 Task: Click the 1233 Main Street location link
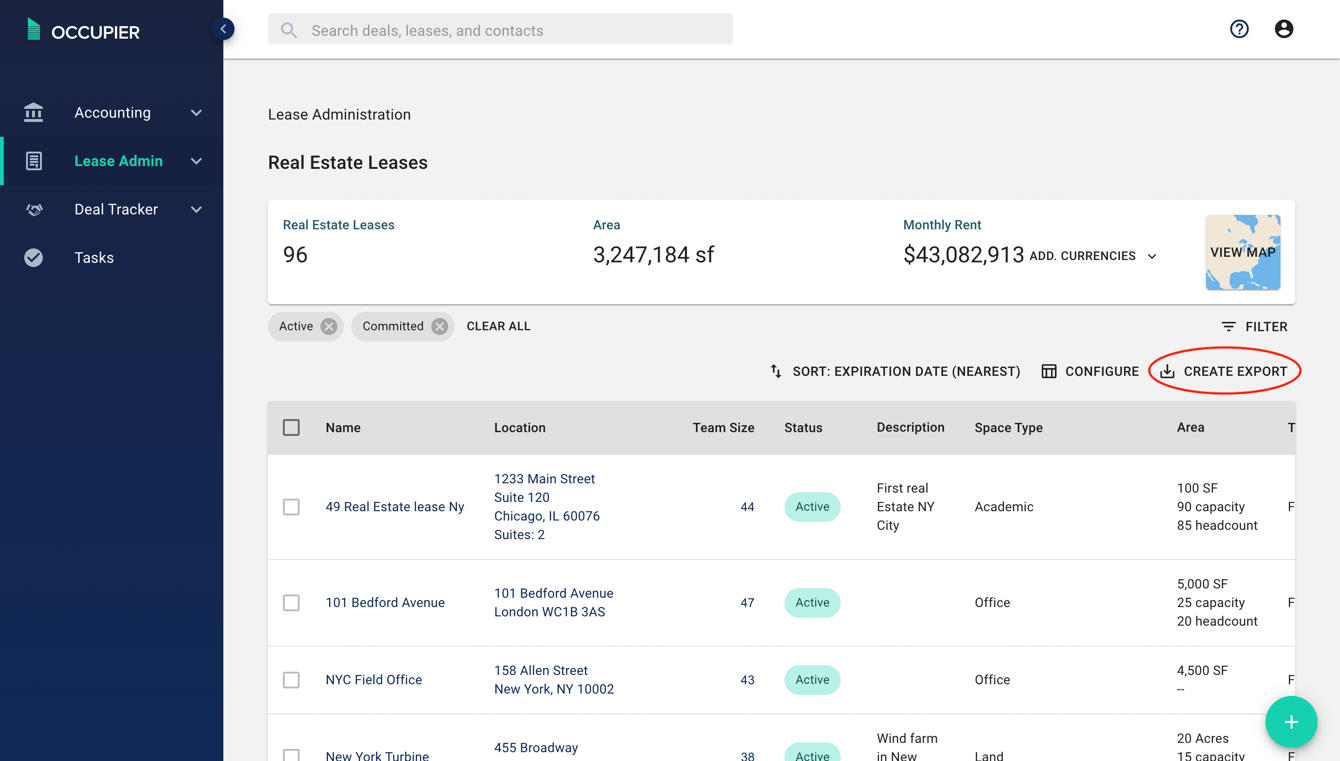[x=547, y=507]
